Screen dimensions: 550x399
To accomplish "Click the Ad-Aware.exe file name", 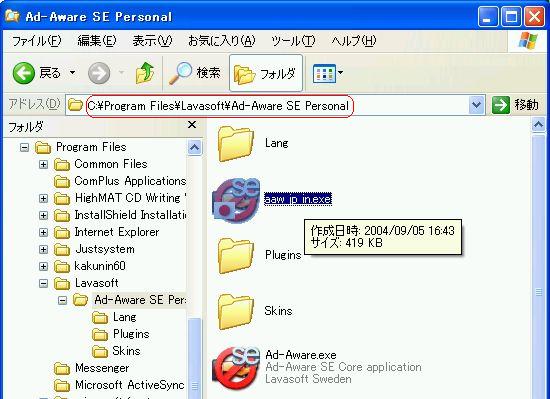I will coord(301,355).
